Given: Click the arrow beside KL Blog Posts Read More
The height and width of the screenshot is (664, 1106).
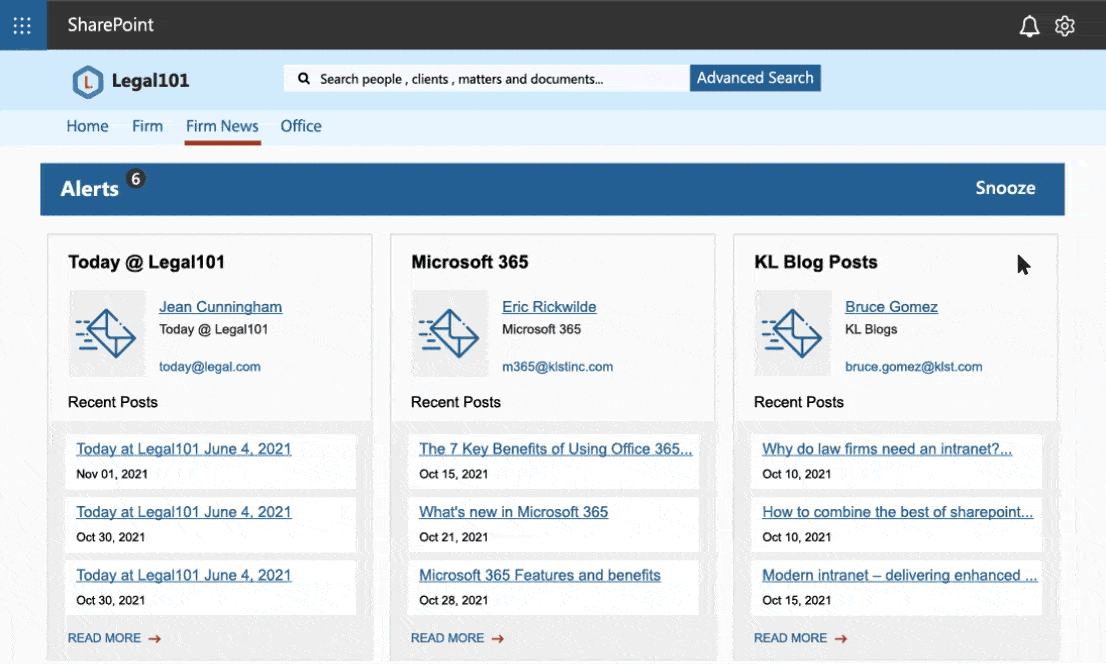Looking at the screenshot, I should click(841, 639).
